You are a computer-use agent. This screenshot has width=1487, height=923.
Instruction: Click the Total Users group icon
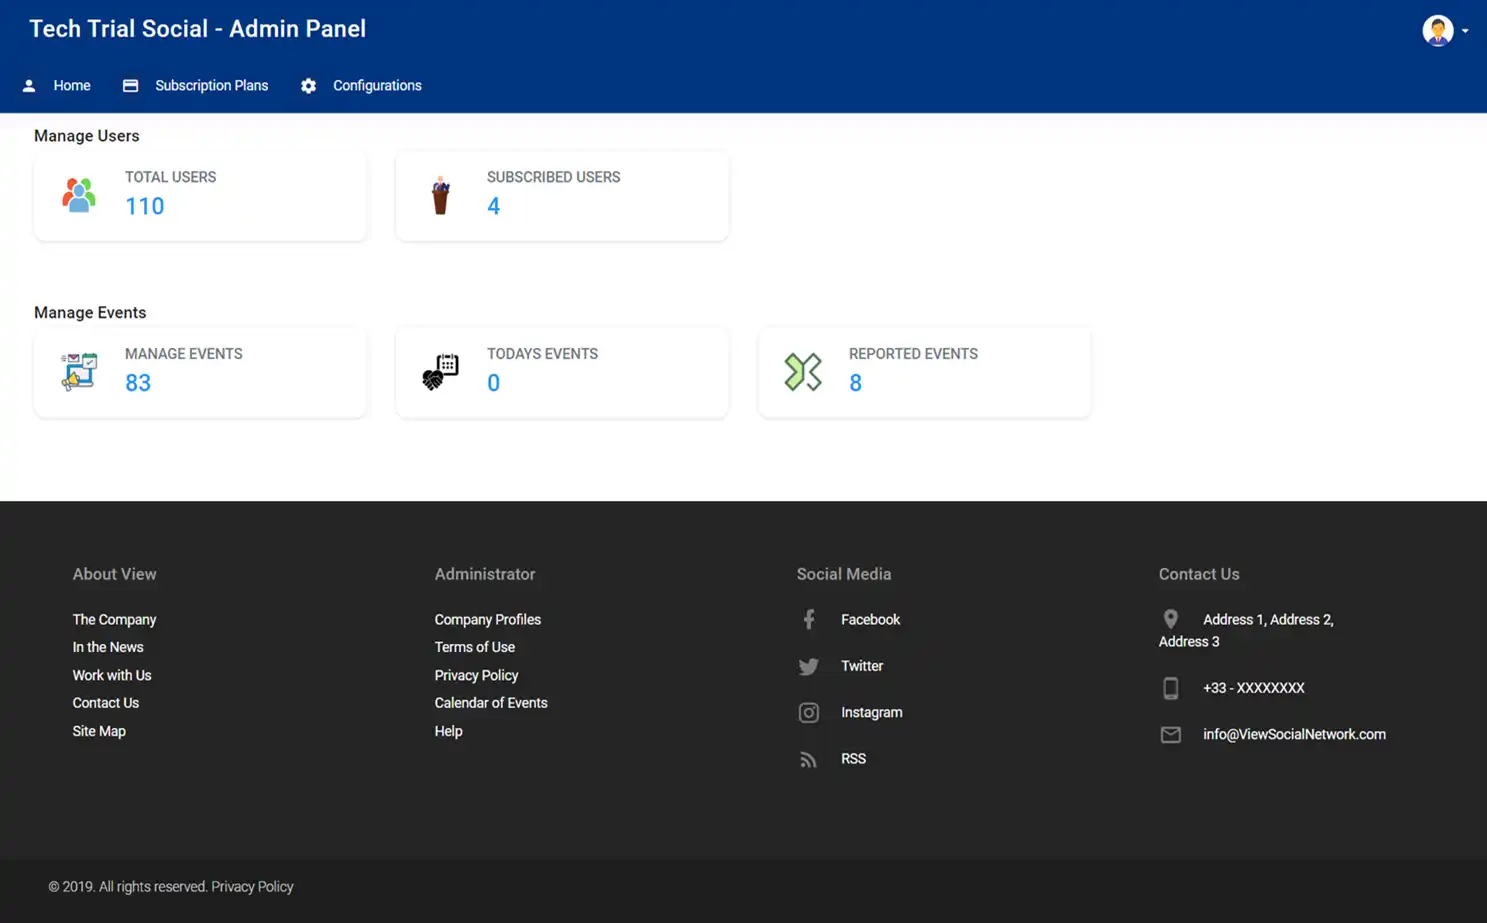coord(78,195)
